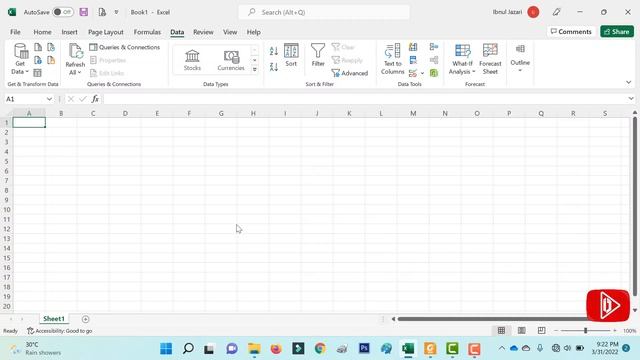The width and height of the screenshot is (640, 360).
Task: Click the Data Validation icon
Action: tap(413, 73)
